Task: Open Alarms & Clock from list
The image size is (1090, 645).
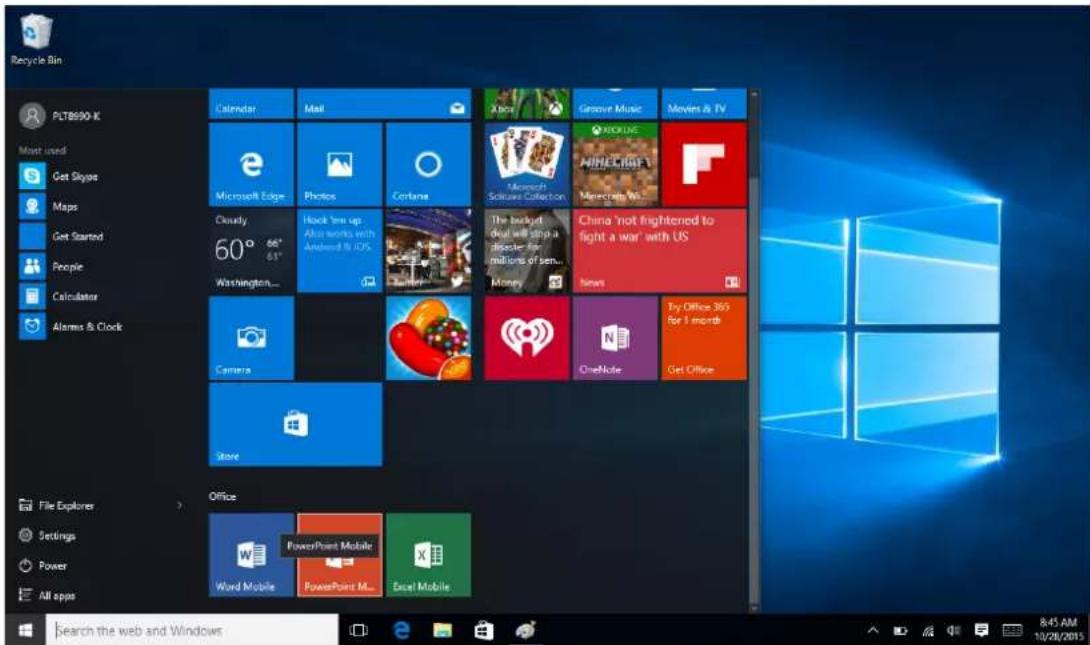Action: [70, 326]
